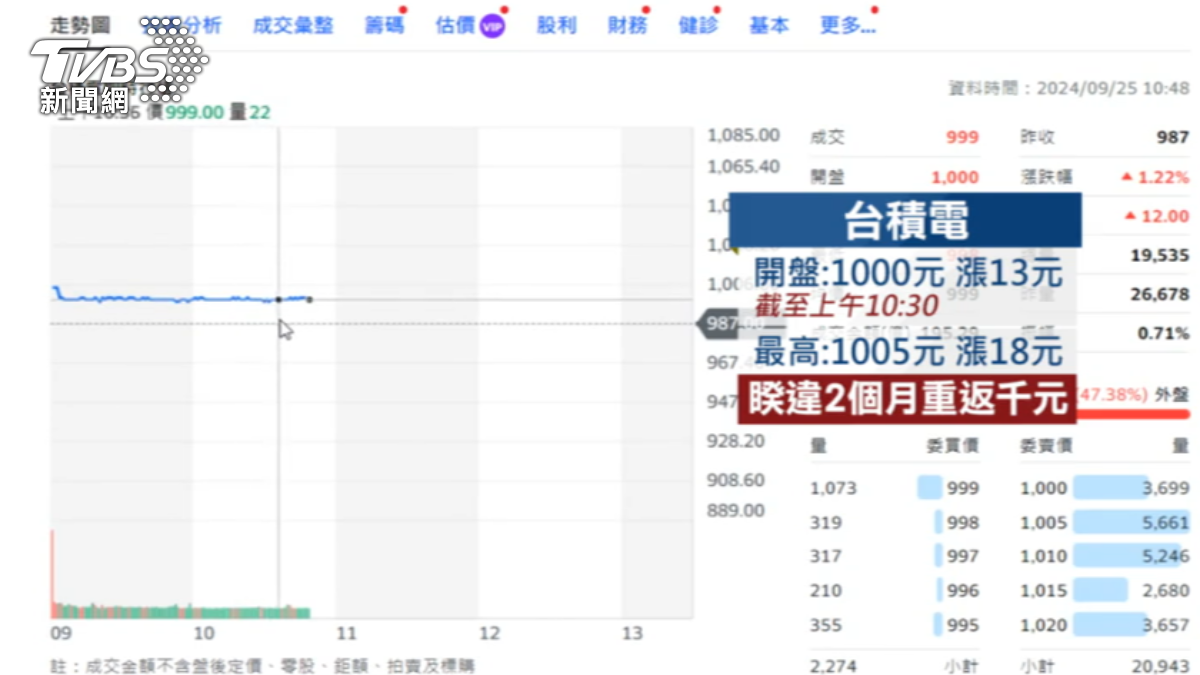Click the purple VIP badge icon

[492, 26]
